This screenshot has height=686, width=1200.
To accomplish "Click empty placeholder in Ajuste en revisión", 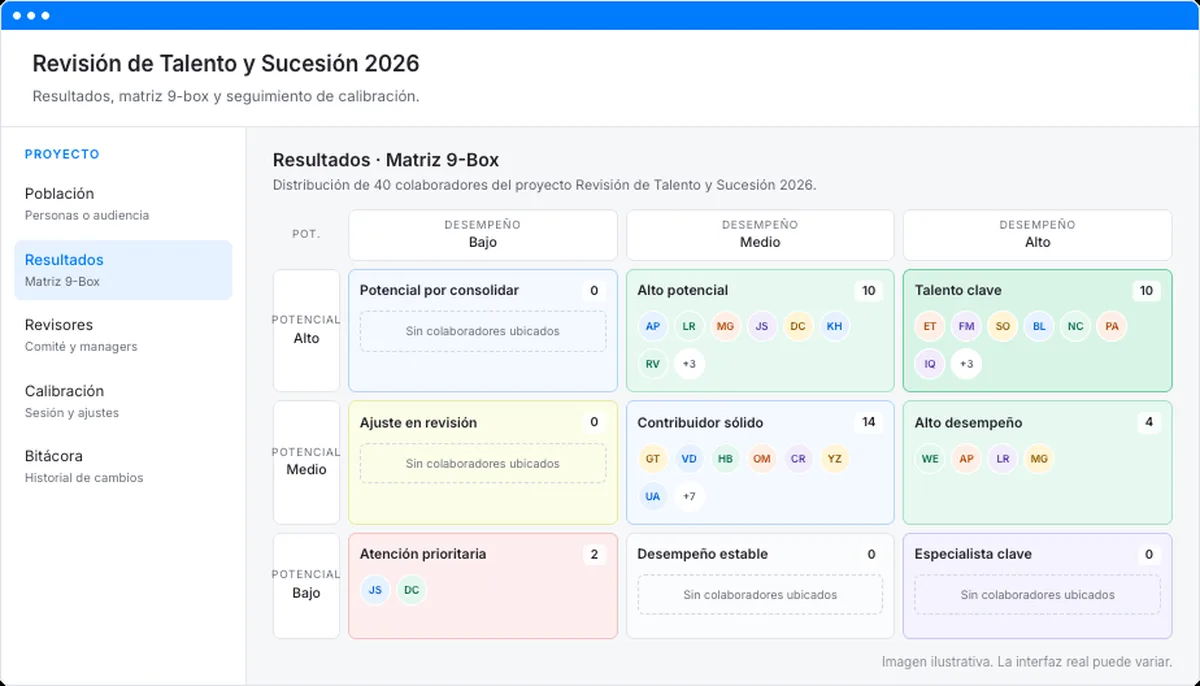I will point(483,463).
